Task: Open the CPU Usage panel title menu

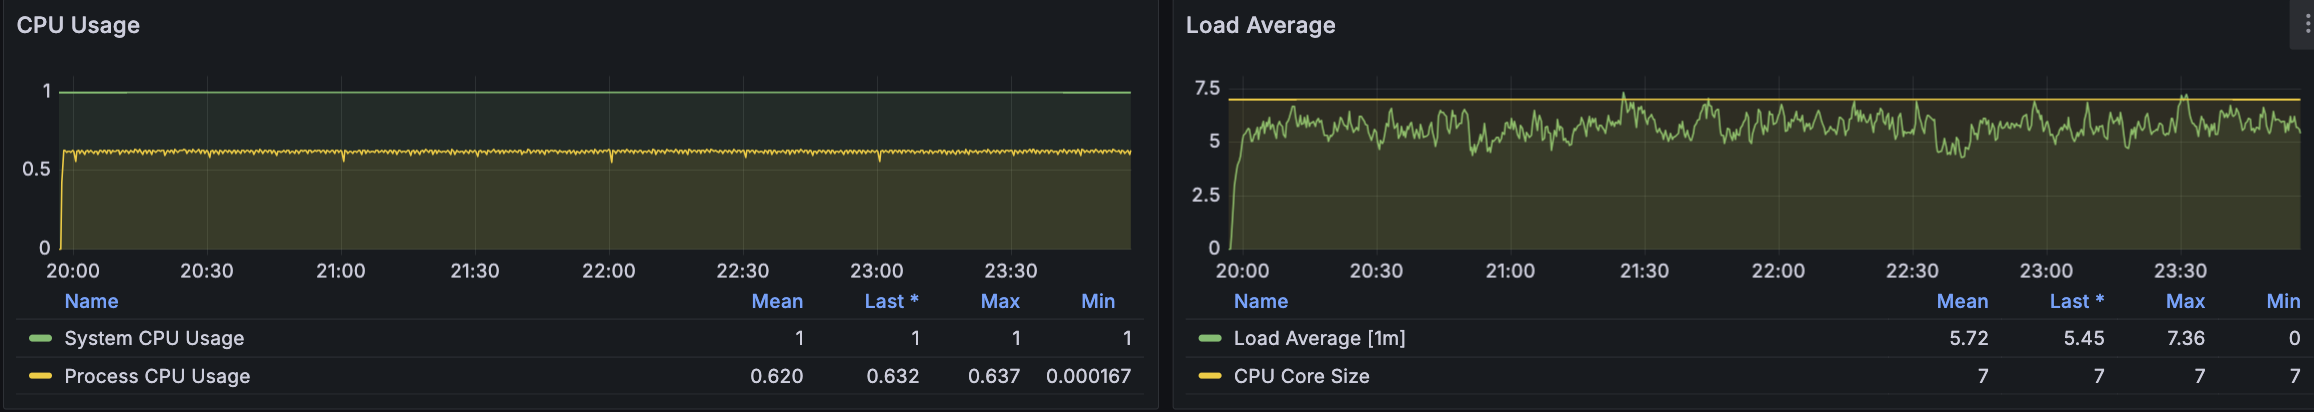Action: (78, 25)
